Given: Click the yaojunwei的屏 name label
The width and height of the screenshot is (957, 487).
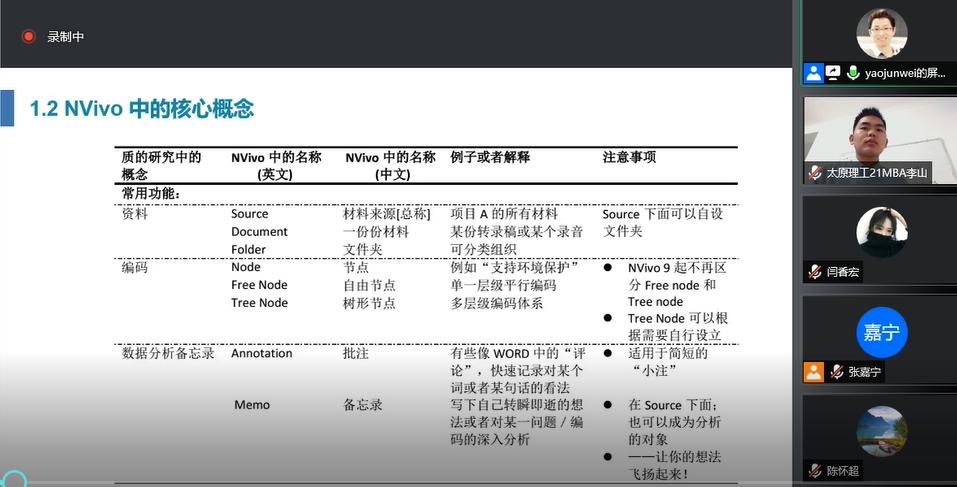Looking at the screenshot, I should click(905, 74).
